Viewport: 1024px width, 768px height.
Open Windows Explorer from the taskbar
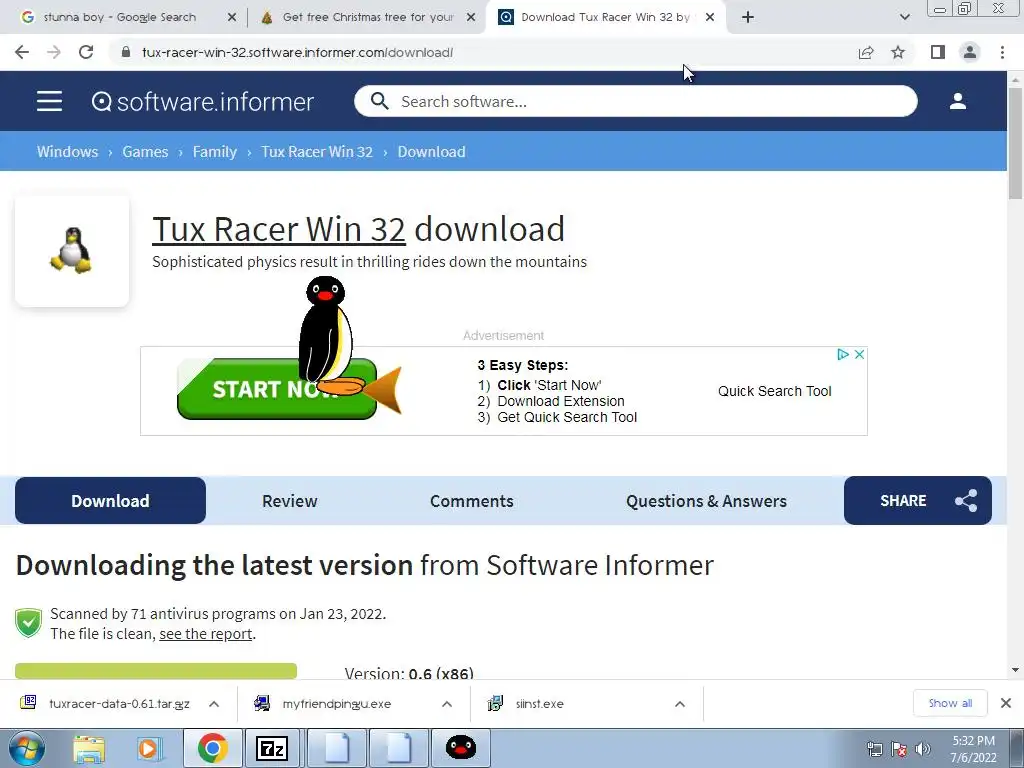[89, 748]
